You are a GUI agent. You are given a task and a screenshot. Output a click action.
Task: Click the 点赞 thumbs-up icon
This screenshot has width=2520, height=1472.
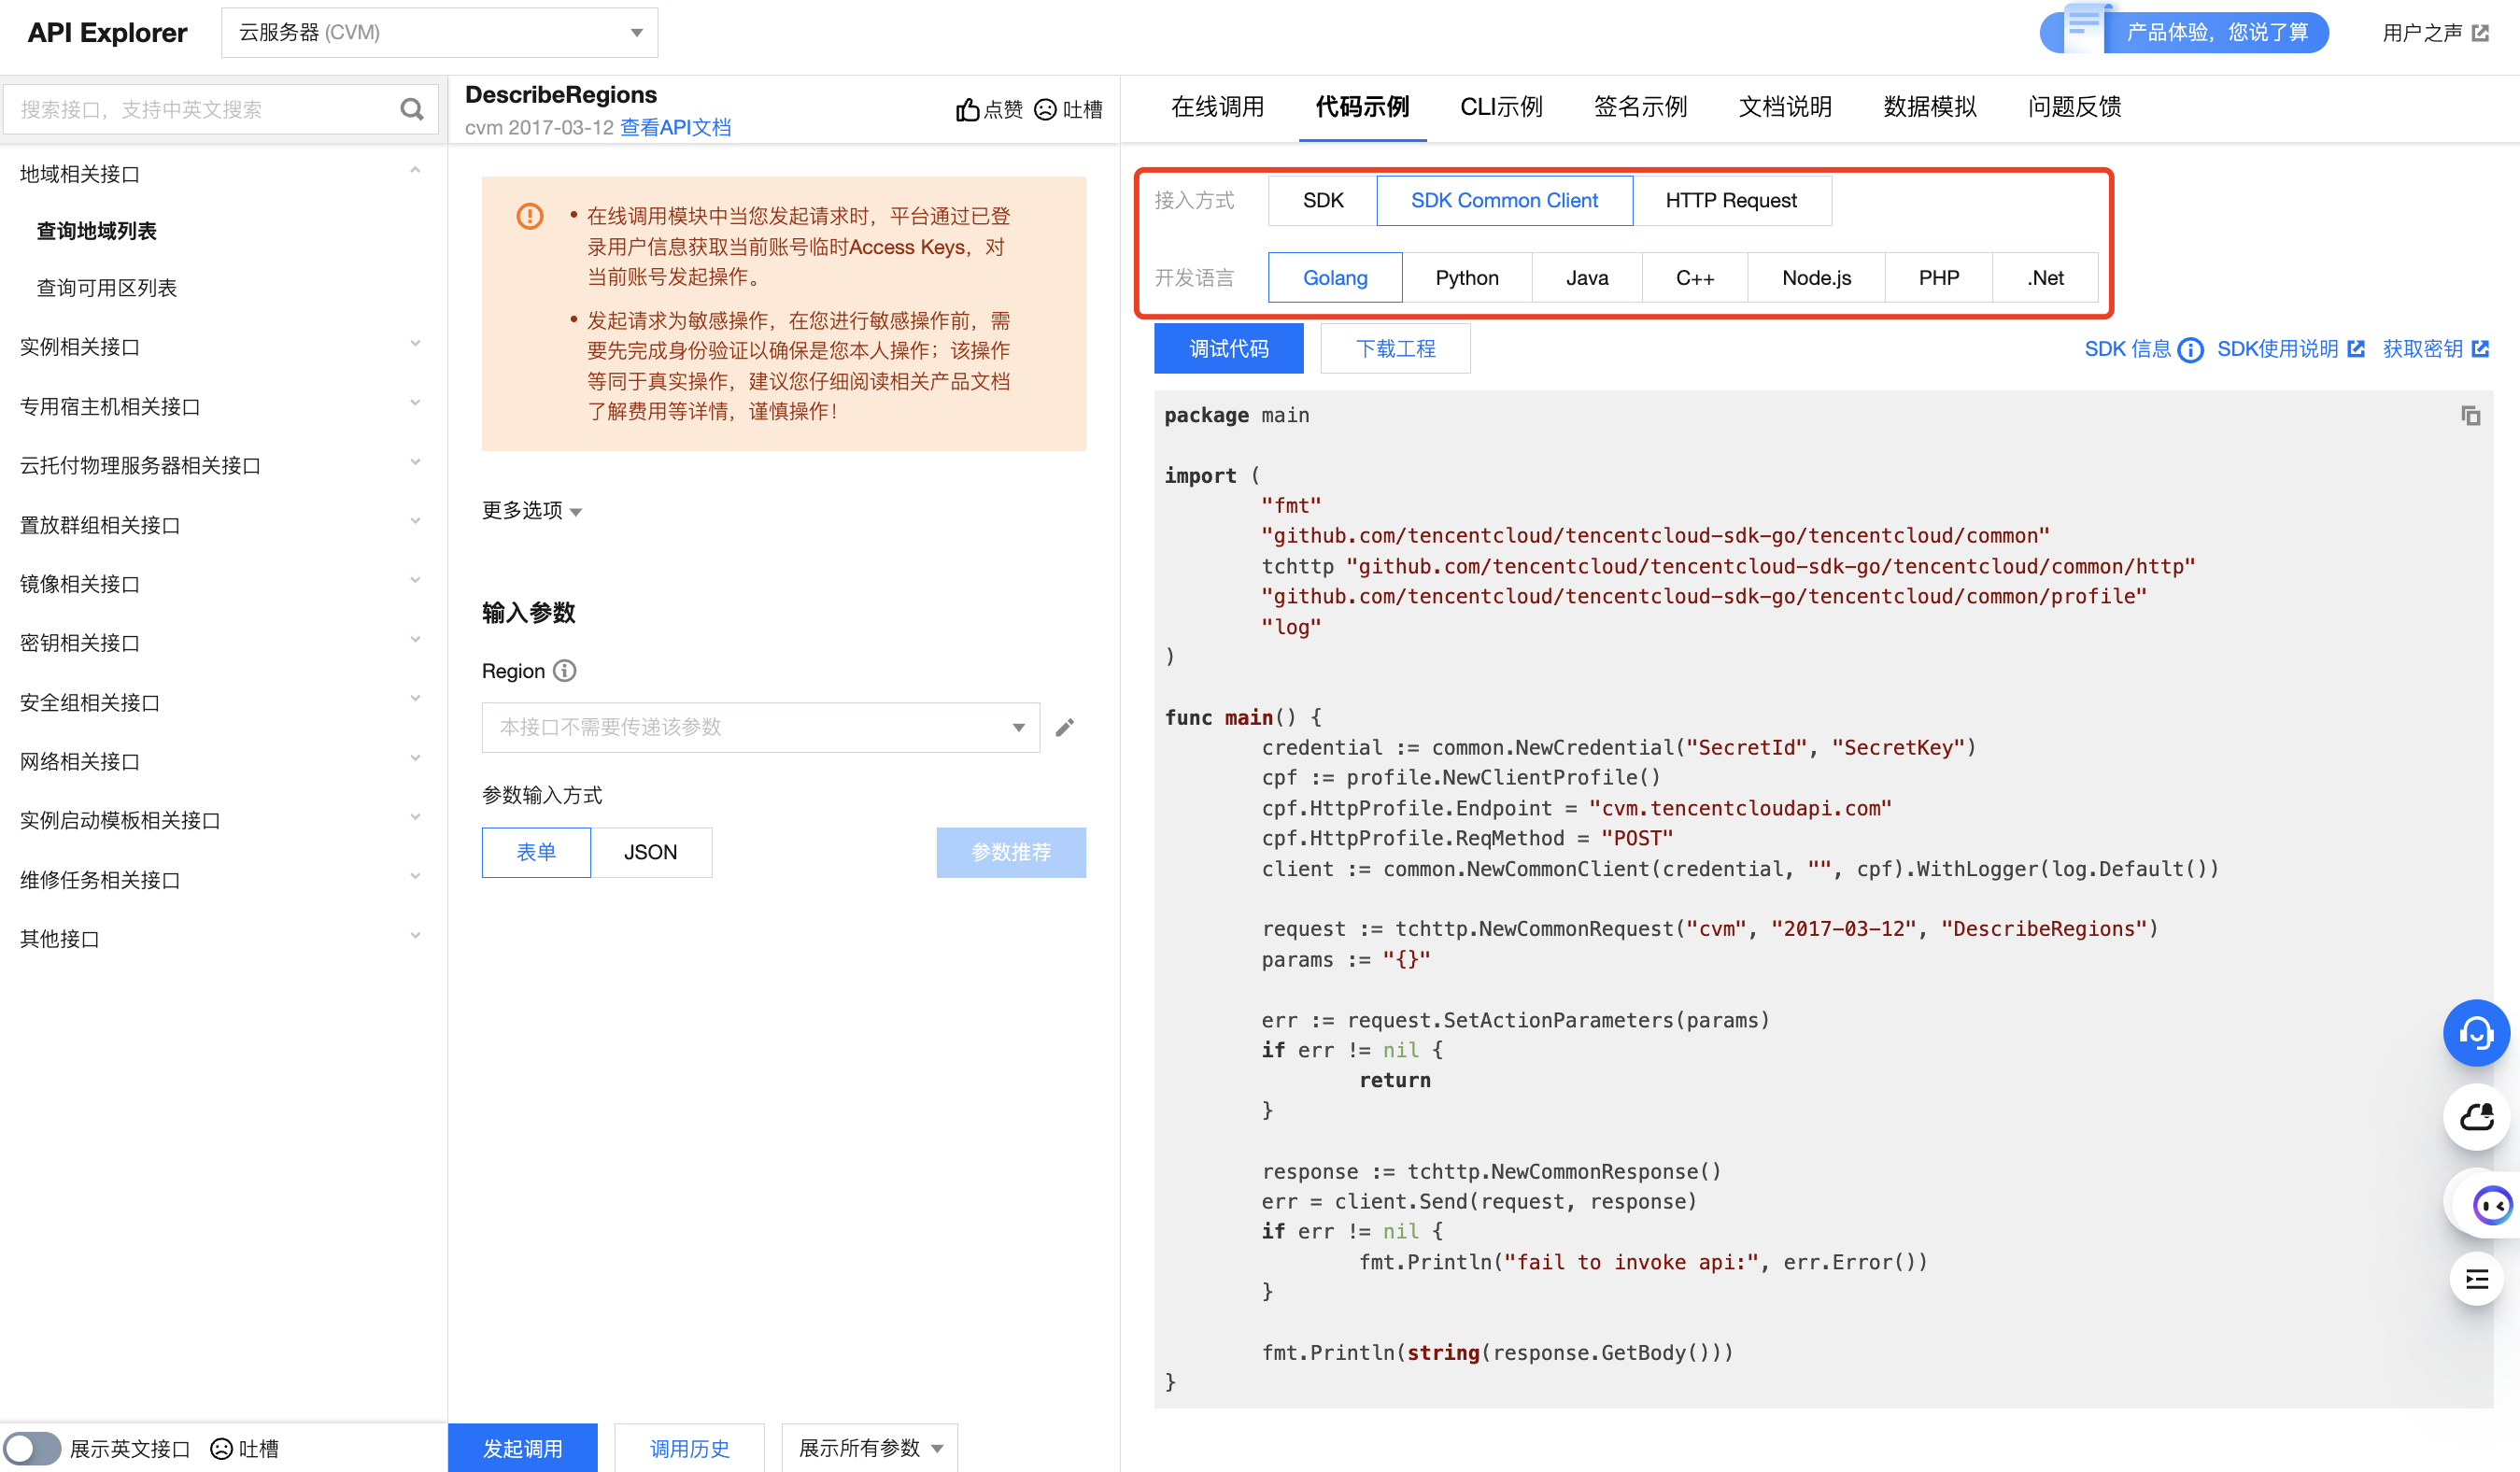[x=967, y=110]
